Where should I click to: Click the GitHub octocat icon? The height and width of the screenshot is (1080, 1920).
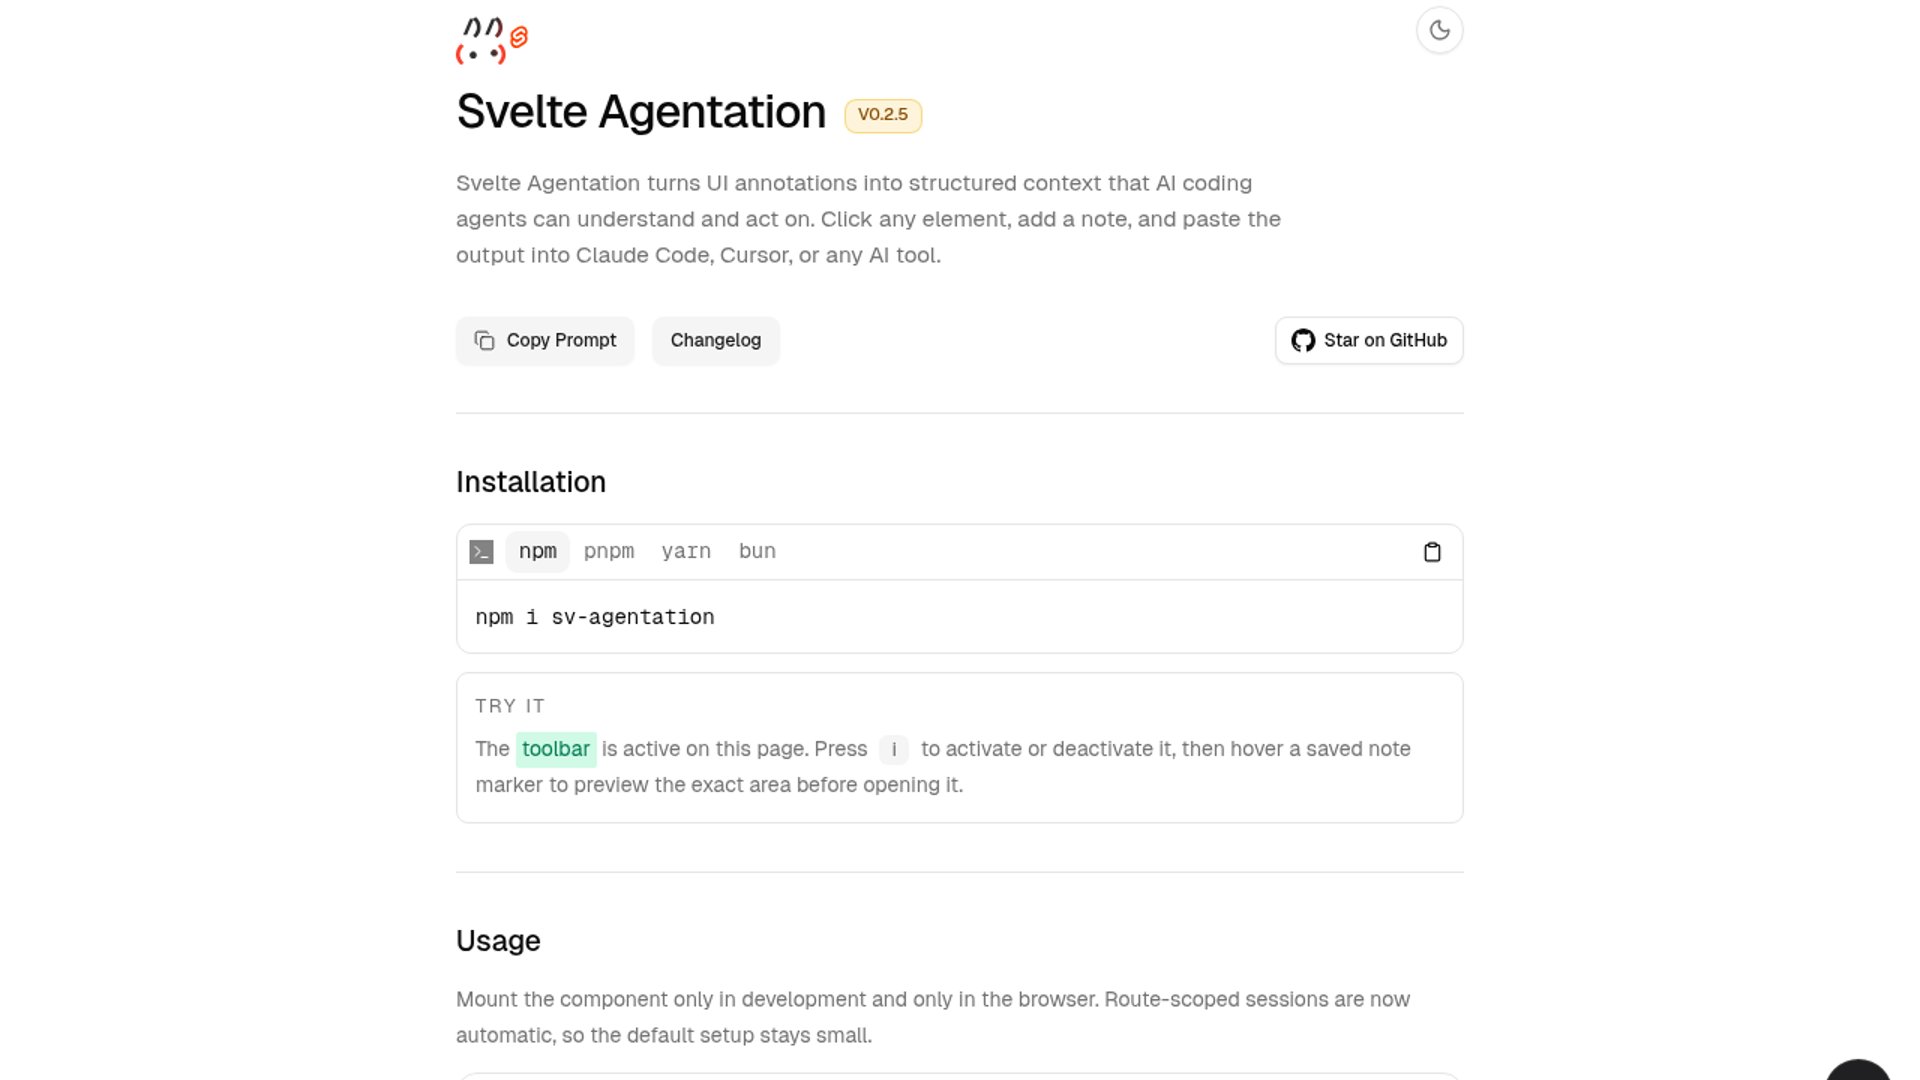pos(1302,341)
